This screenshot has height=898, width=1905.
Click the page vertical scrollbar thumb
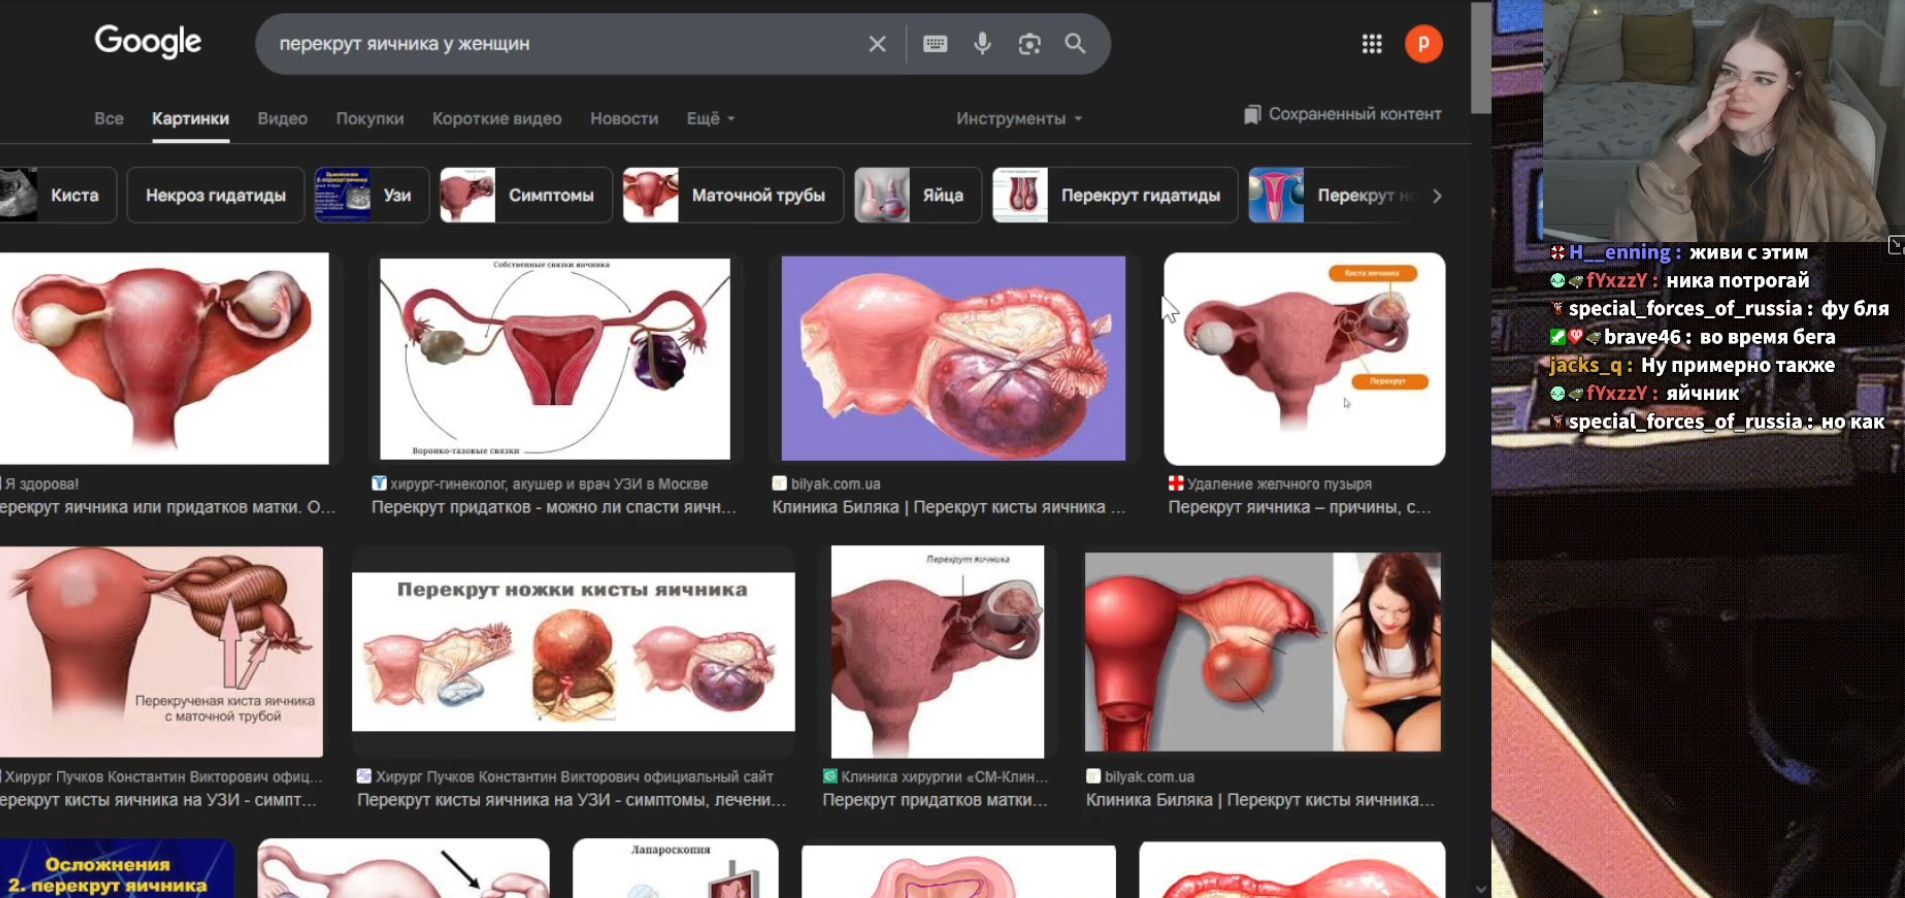[x=1480, y=58]
